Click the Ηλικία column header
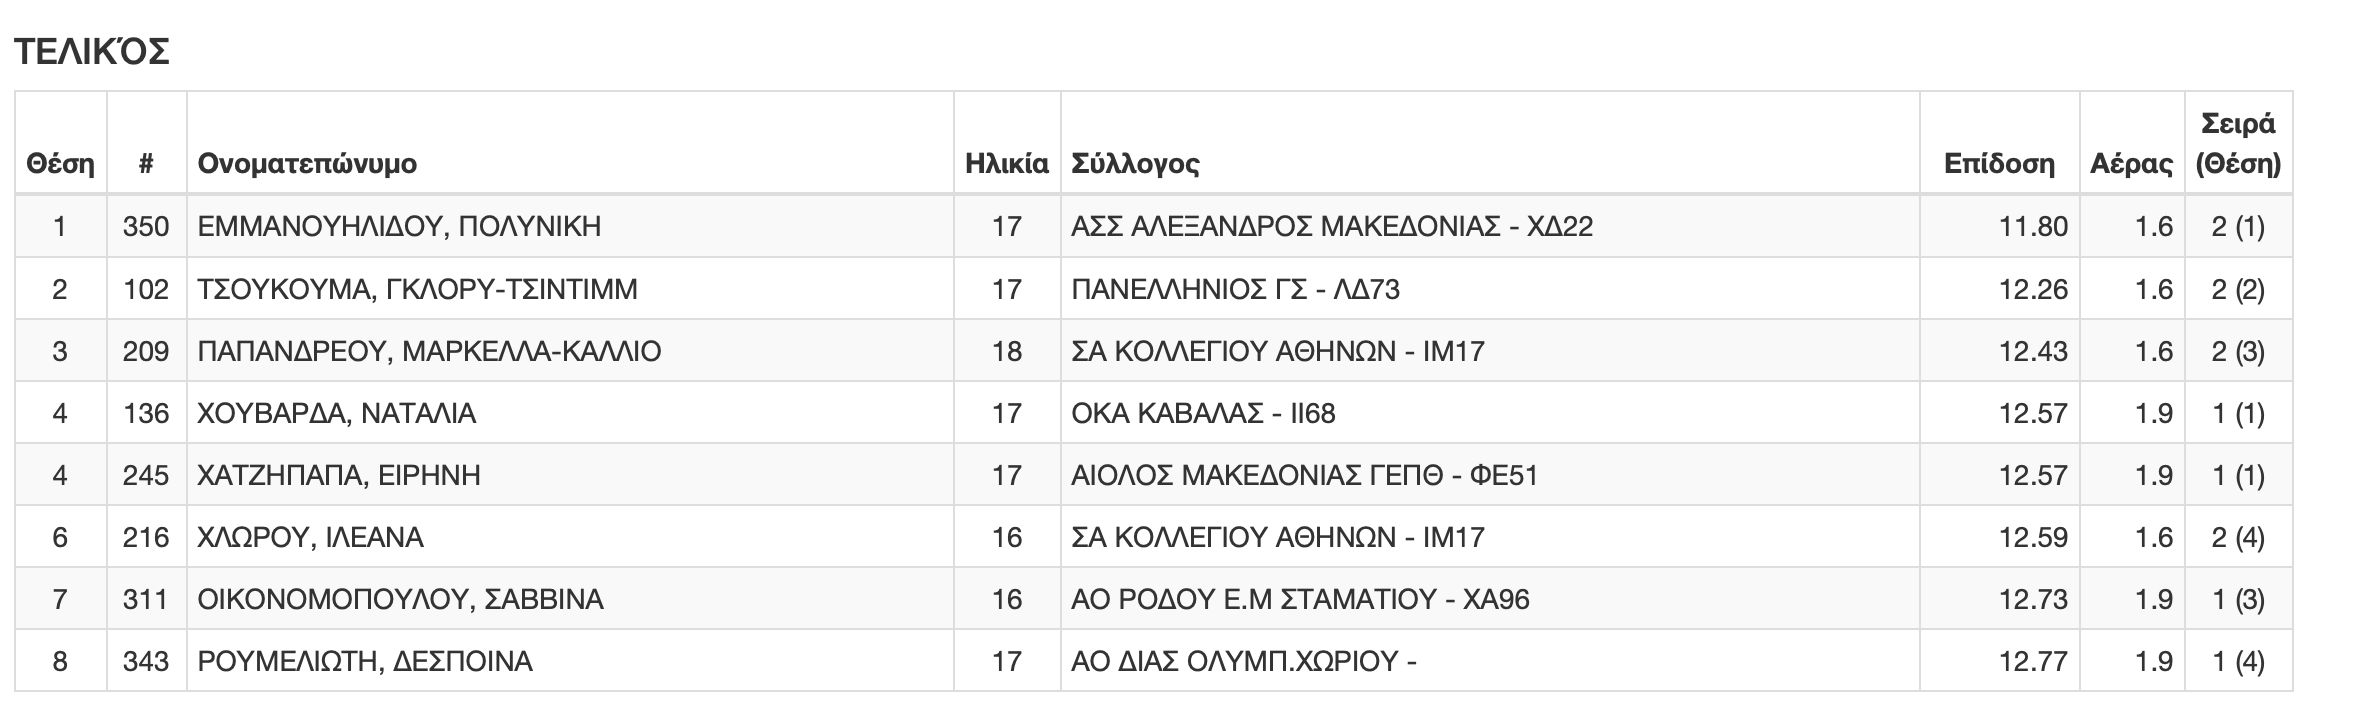This screenshot has width=2362, height=728. tap(1007, 163)
